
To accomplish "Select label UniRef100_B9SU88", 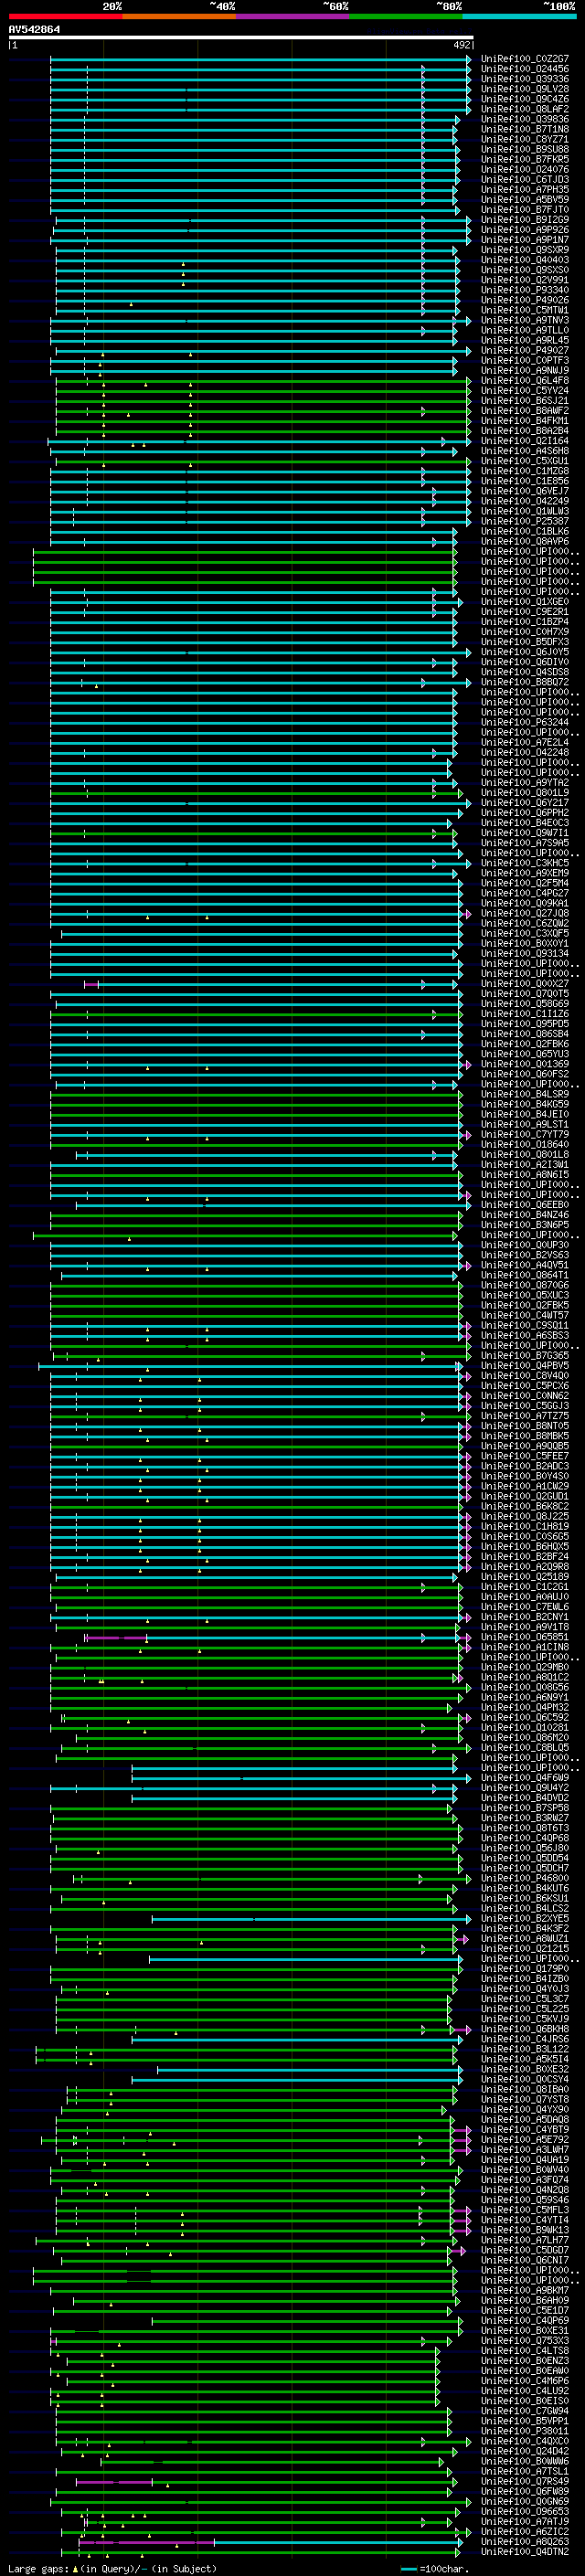I will tap(525, 149).
